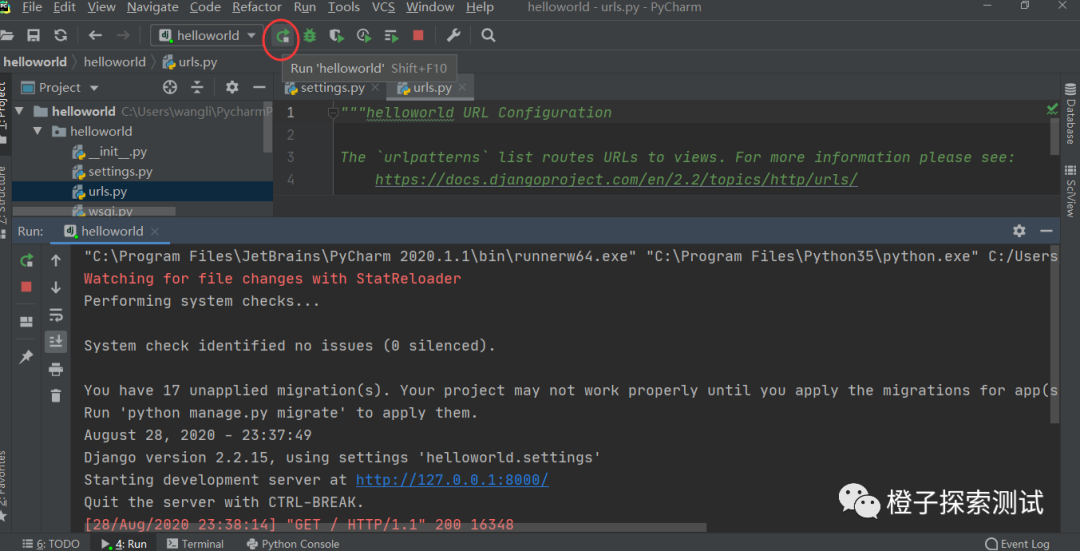This screenshot has height=551, width=1080.
Task: Navigate forward with the right arrow icon
Action: (123, 35)
